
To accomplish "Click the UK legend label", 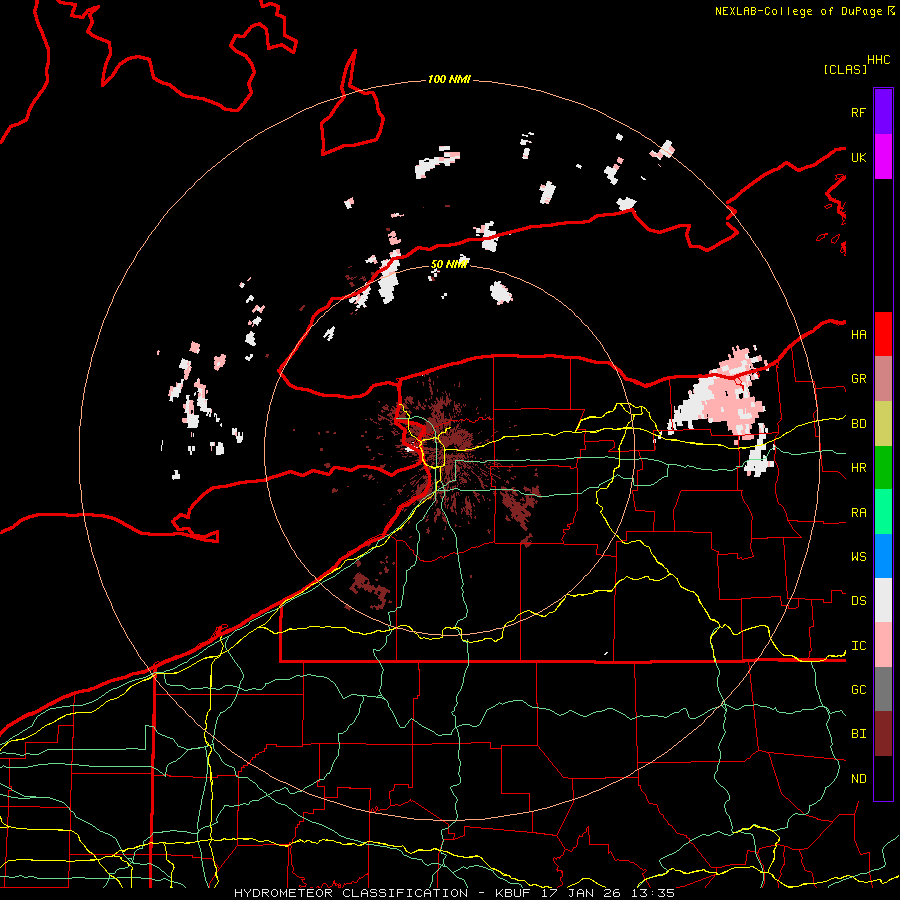I will coord(858,157).
